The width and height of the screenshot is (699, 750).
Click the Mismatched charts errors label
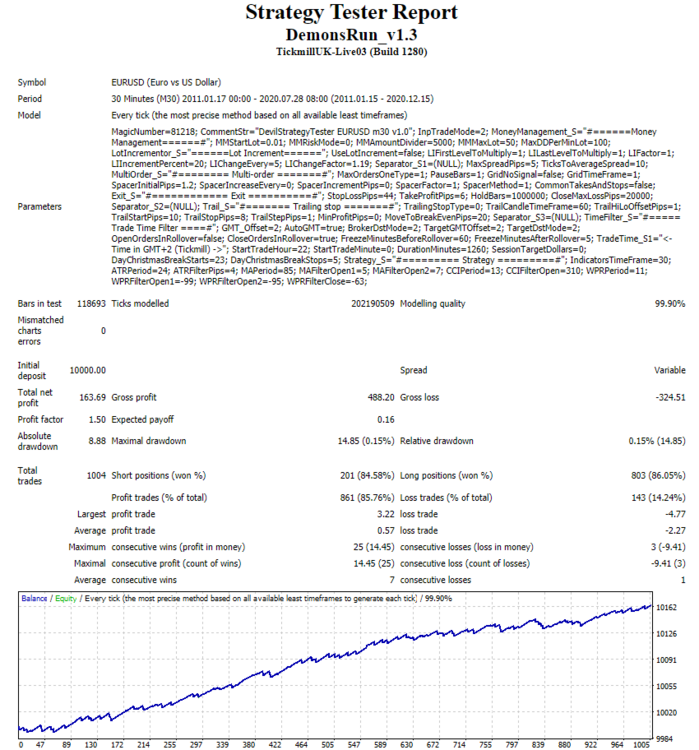[41, 331]
